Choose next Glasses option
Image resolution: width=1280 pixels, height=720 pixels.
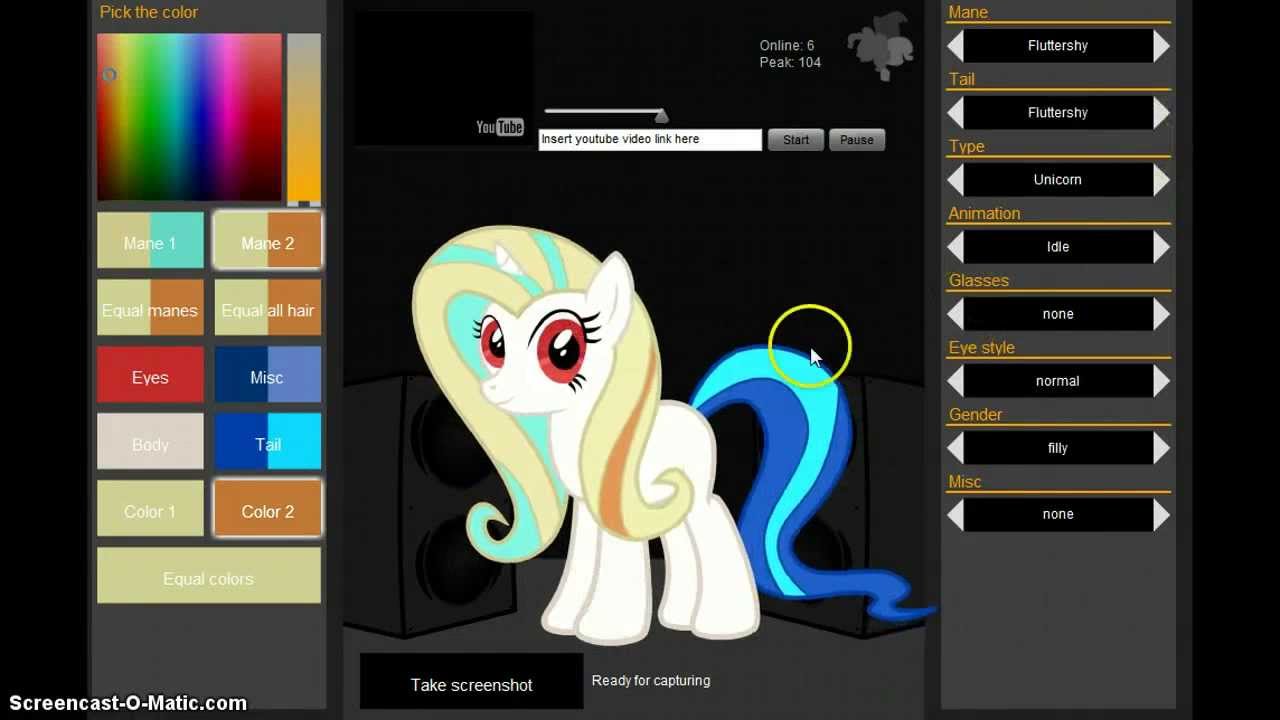pos(1161,314)
